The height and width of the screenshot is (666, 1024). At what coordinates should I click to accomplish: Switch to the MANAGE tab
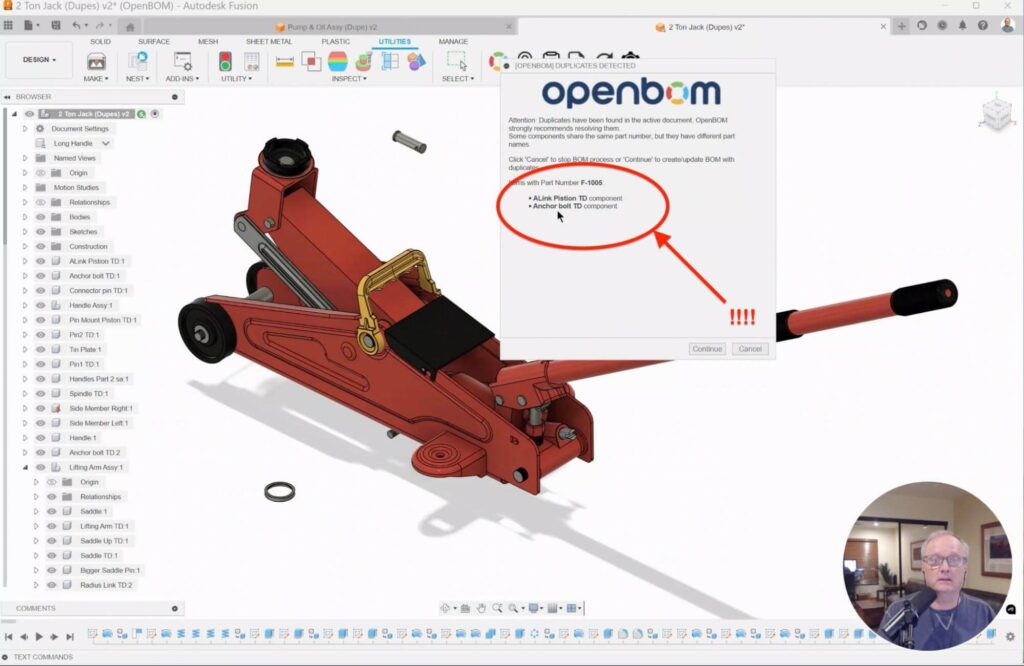453,41
